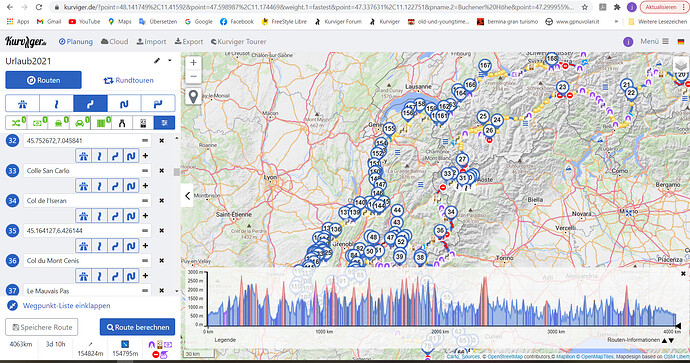The image size is (690, 363).
Task: Click the Col du Mont Cenis input field
Action: (87, 260)
